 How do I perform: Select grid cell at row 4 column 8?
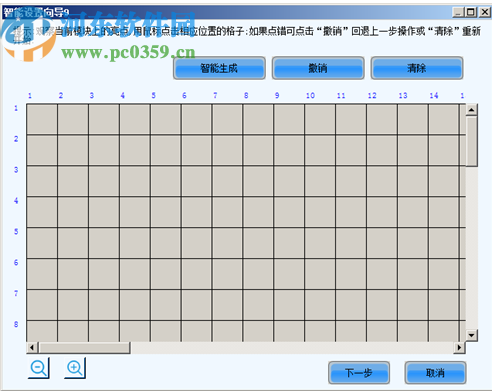point(258,212)
